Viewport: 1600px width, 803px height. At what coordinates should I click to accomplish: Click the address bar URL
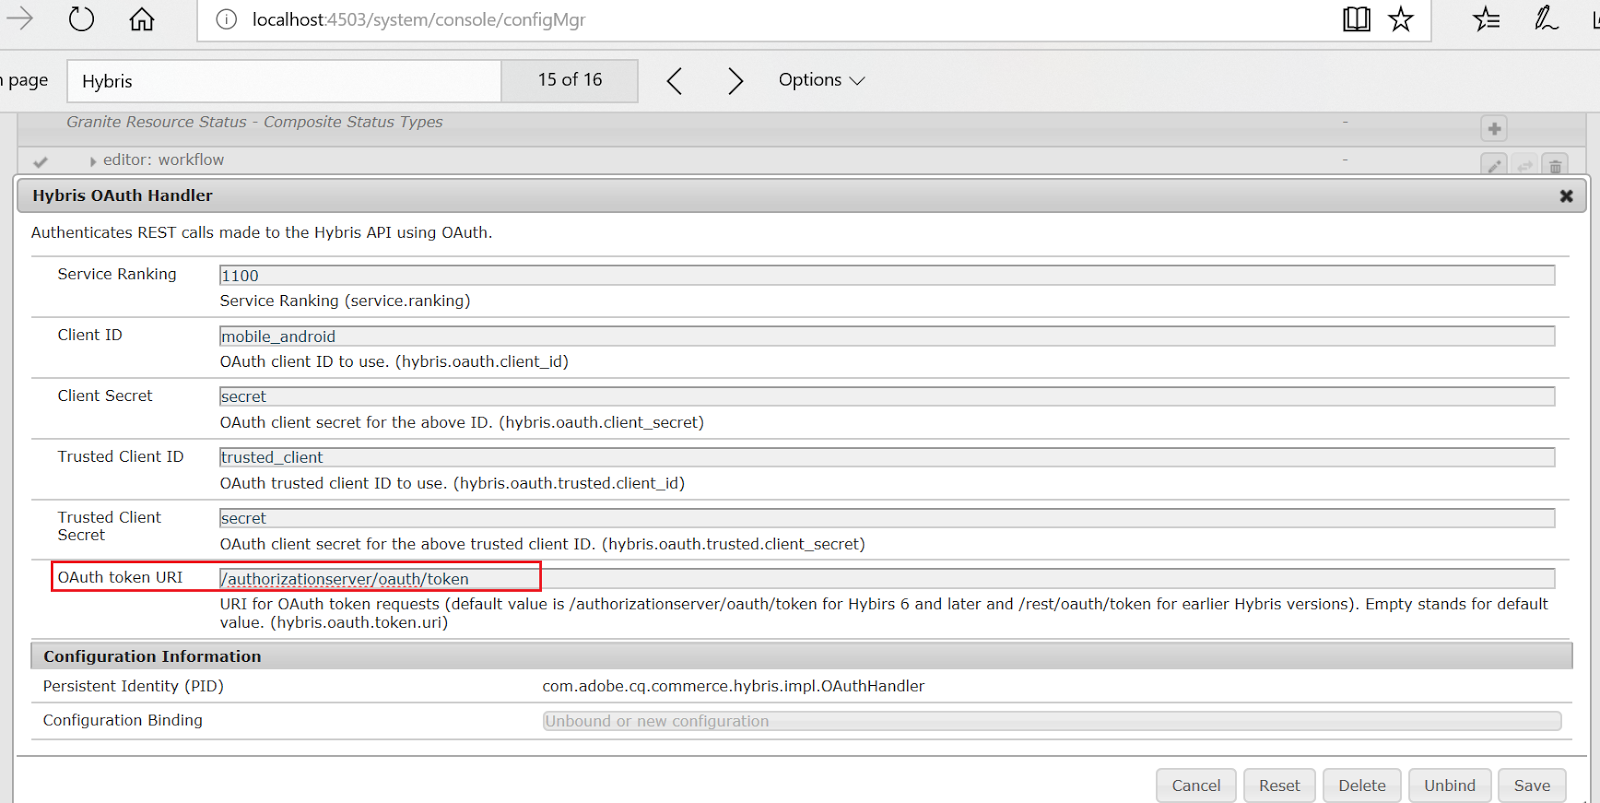[418, 20]
